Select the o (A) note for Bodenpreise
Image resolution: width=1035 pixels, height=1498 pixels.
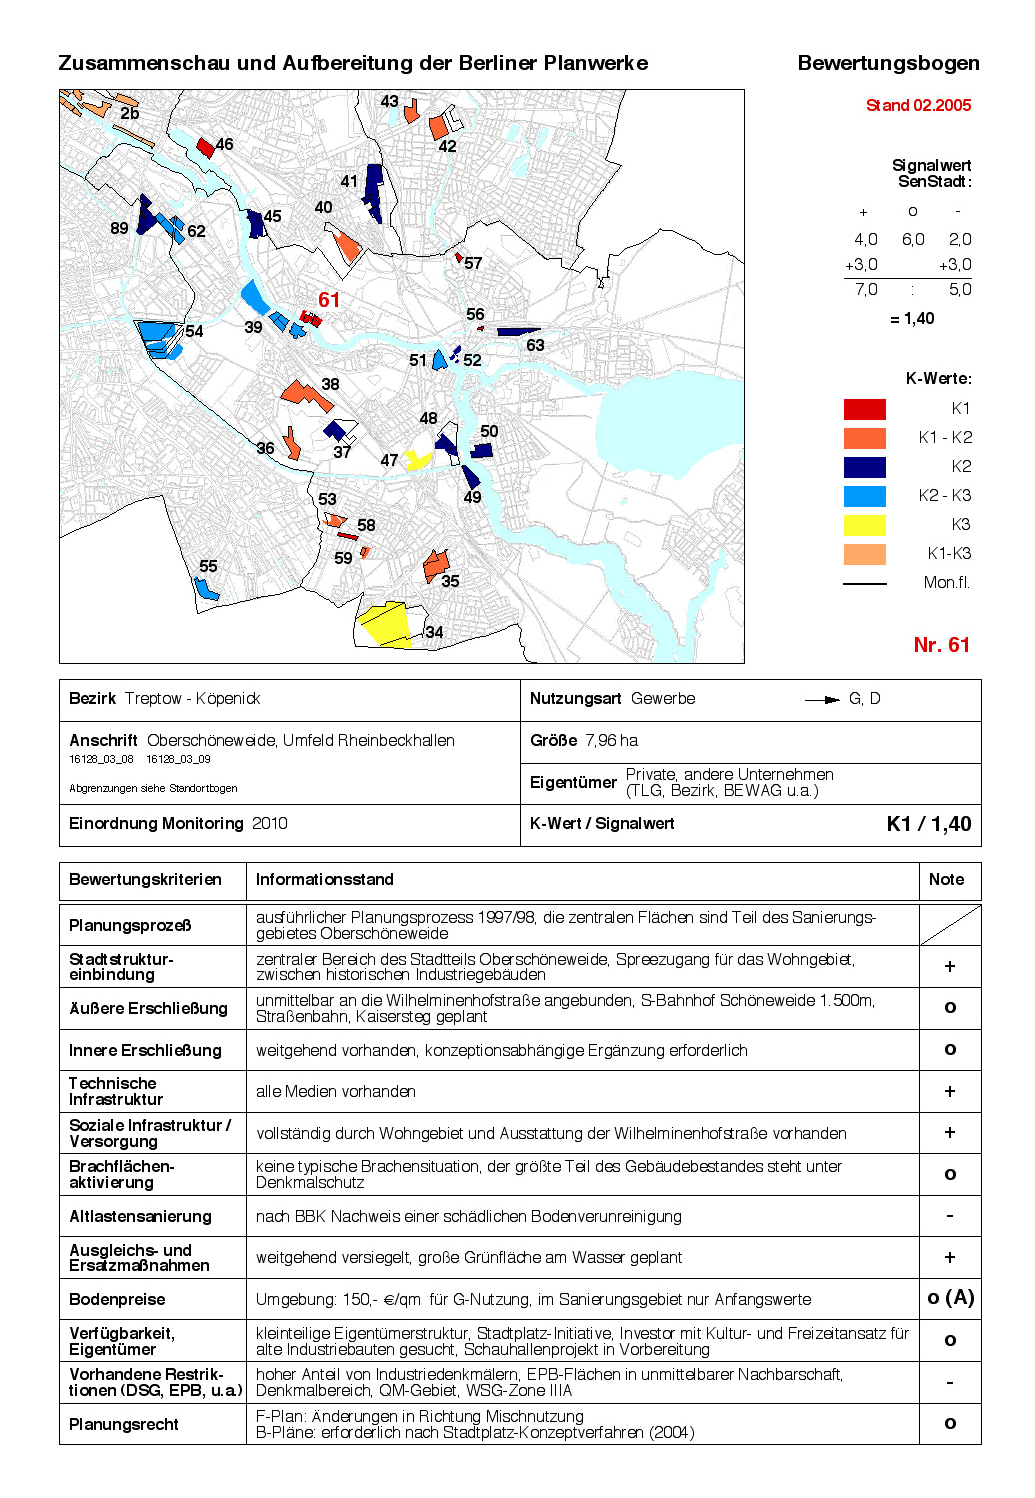tap(950, 1298)
